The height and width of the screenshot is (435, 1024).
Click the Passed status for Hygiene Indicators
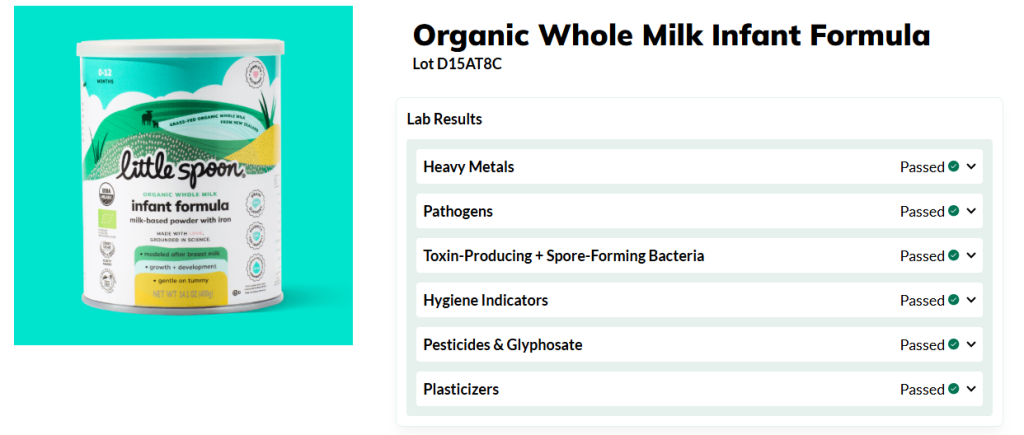[922, 300]
